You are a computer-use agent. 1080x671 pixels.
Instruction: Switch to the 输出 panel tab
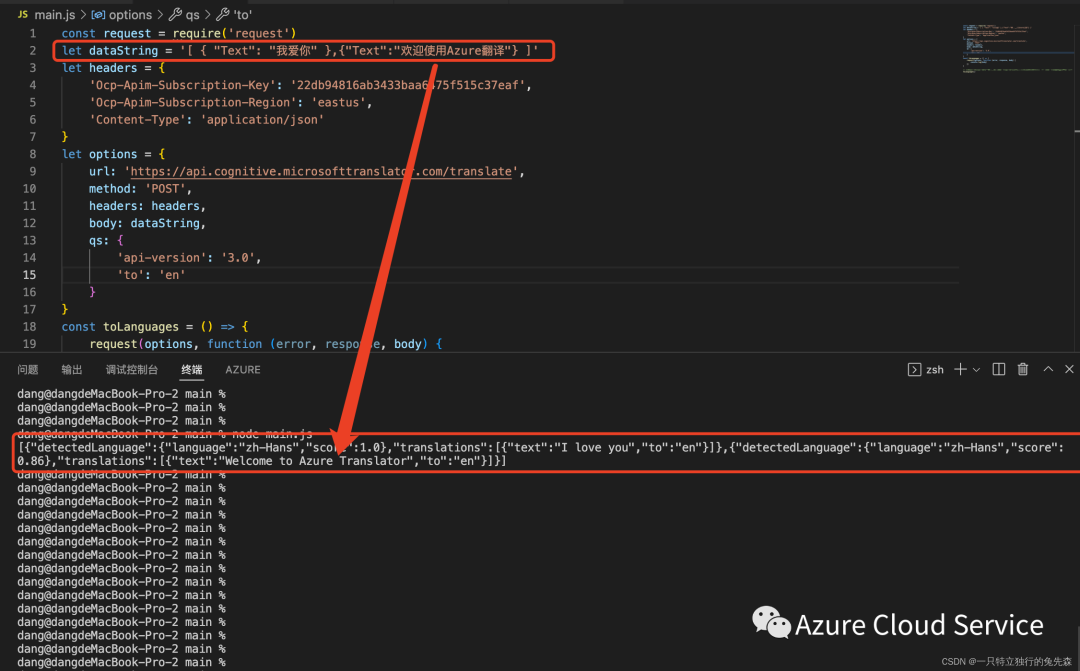click(72, 370)
